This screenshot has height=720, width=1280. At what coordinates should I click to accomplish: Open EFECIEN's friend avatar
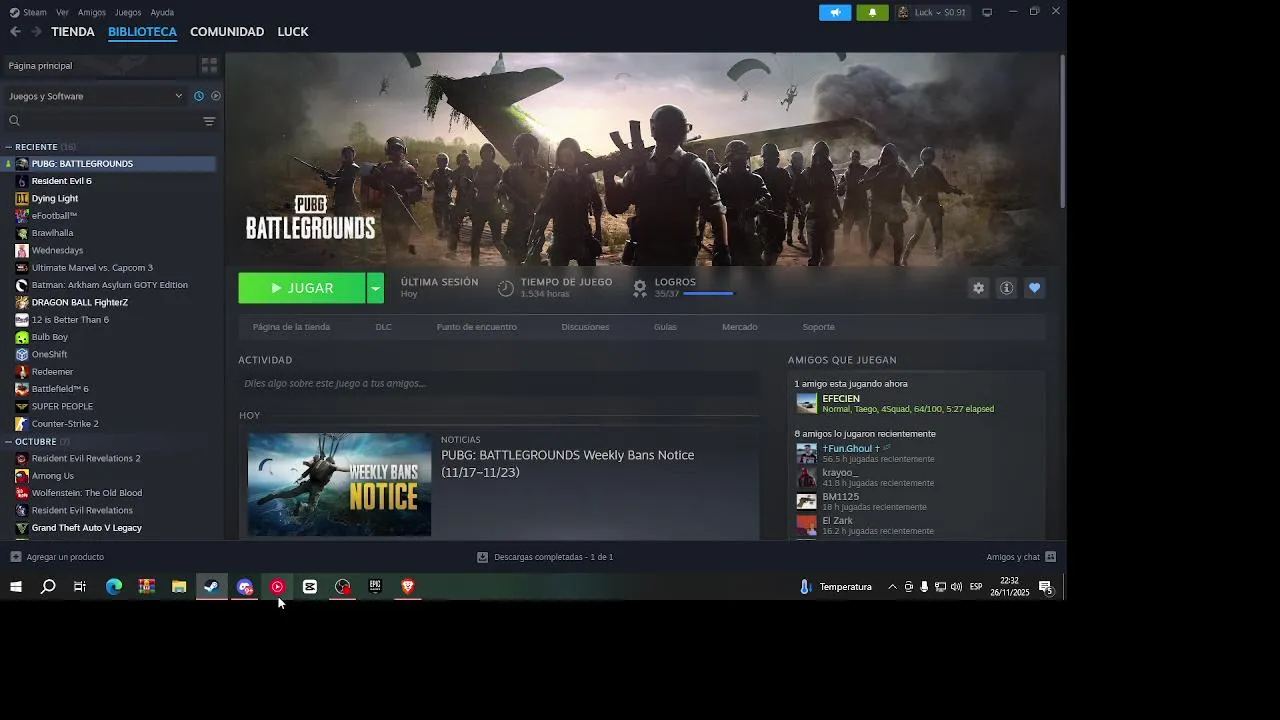(x=806, y=403)
